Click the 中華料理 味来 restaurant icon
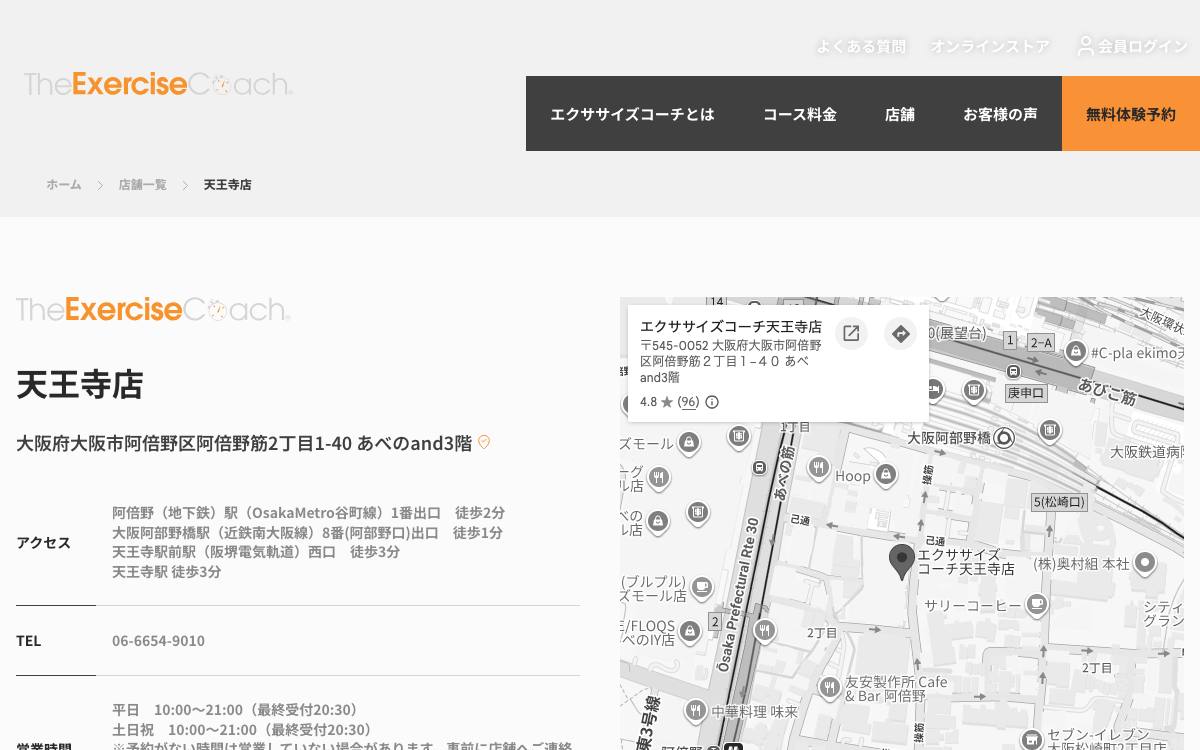Screen dimensions: 1200x750 pos(696,711)
